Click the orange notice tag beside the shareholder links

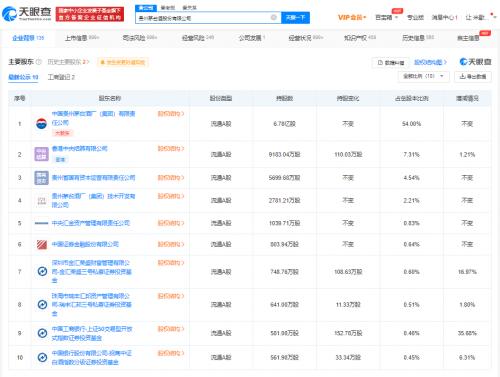click(x=123, y=62)
